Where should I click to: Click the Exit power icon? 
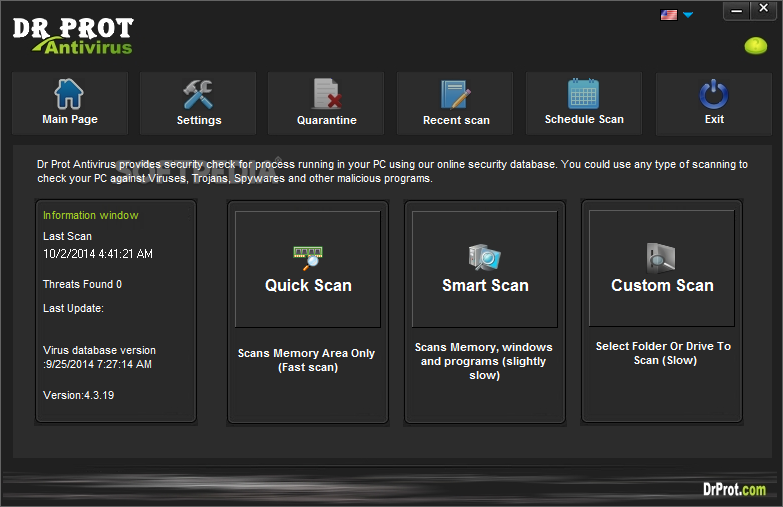tap(714, 94)
